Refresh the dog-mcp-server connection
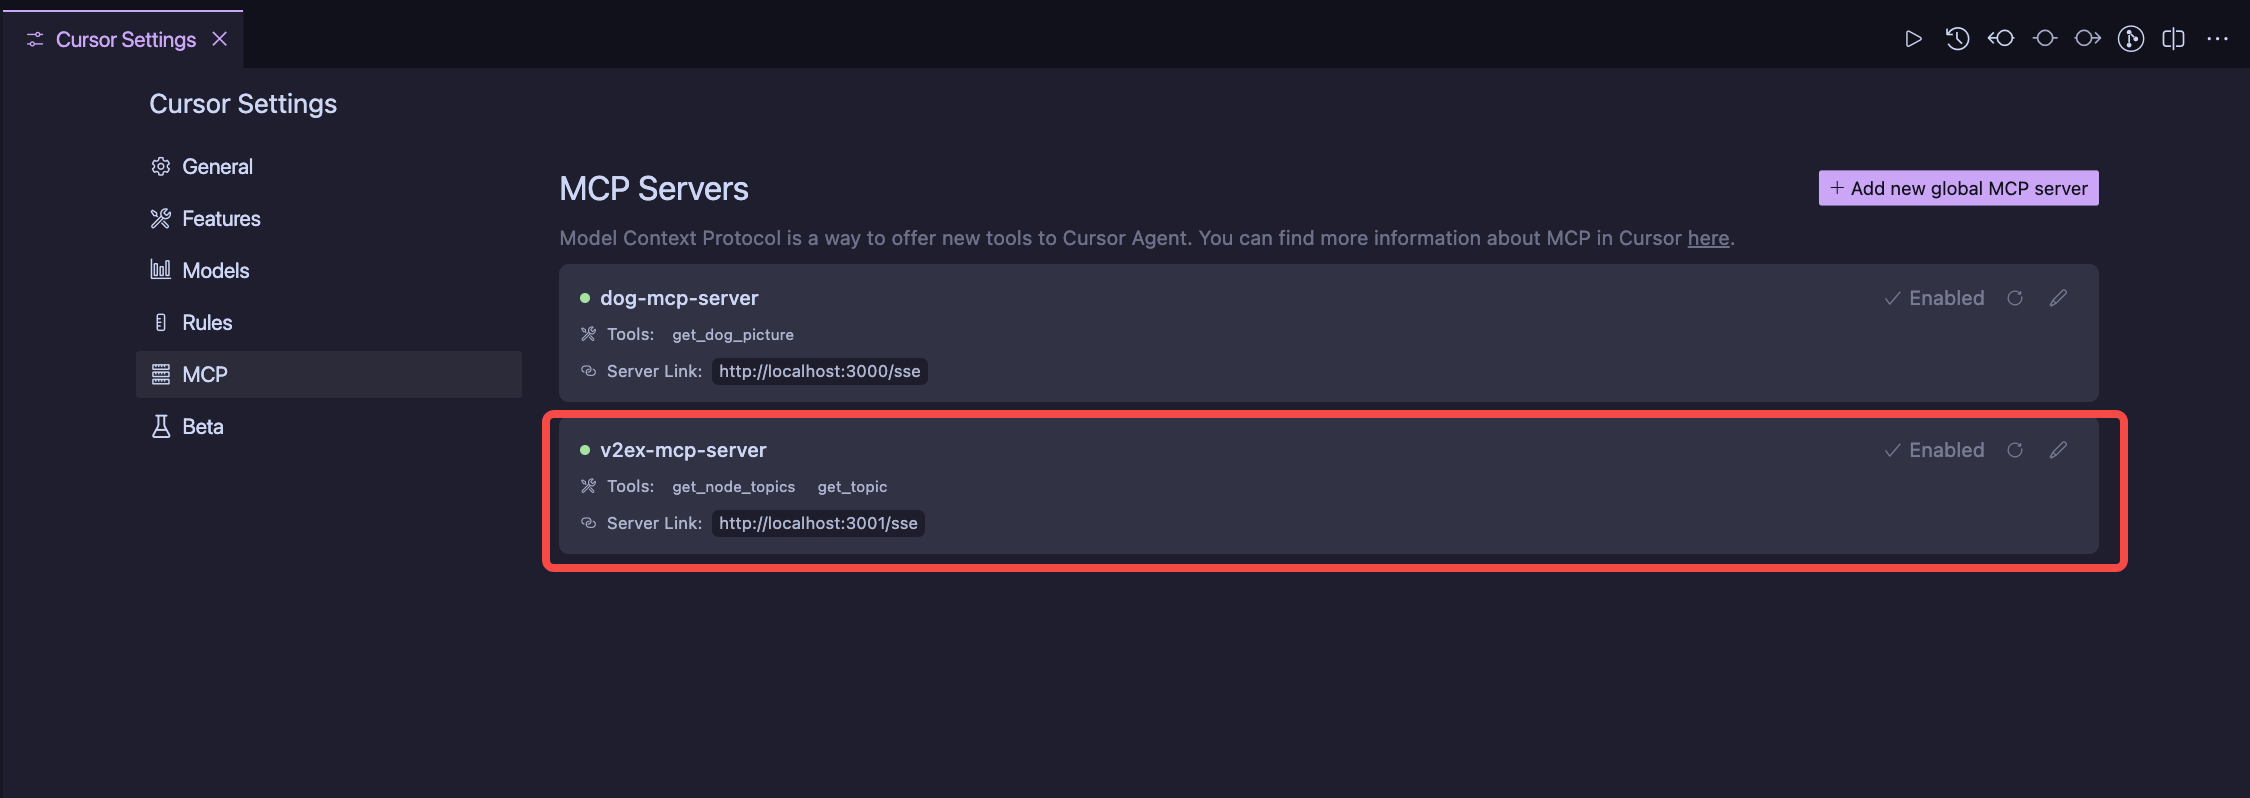This screenshot has width=2250, height=798. (x=2015, y=298)
